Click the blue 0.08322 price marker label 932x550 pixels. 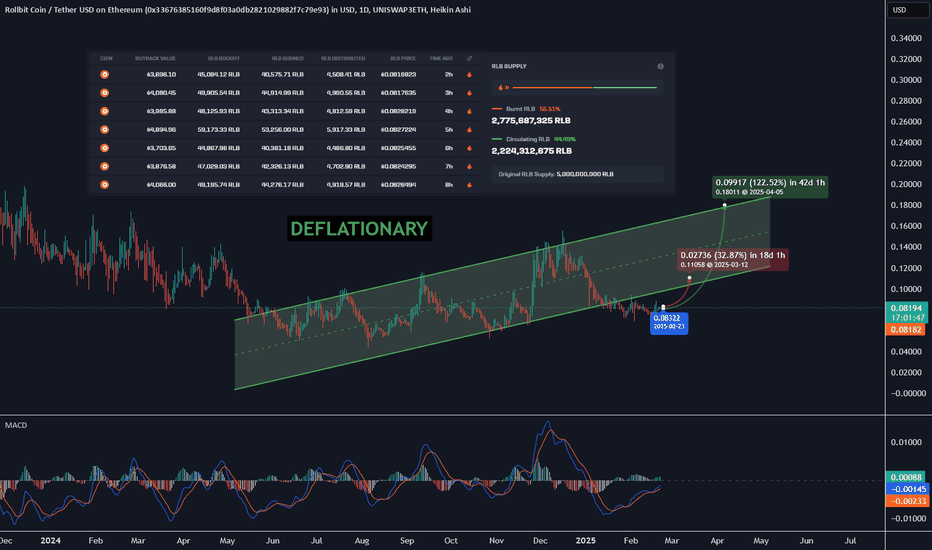pyautogui.click(x=669, y=322)
